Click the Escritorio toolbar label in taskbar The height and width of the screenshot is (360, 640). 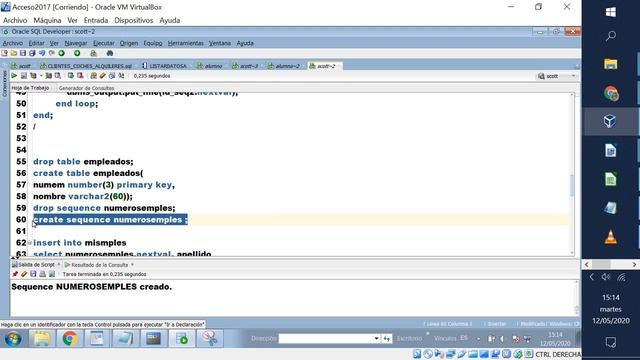(x=409, y=338)
